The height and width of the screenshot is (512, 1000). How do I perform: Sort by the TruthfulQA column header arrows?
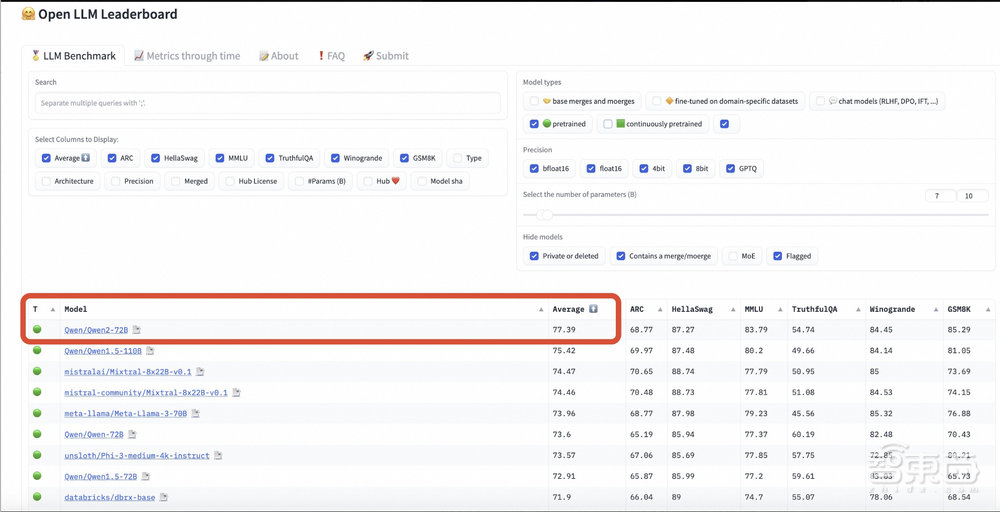[856, 310]
